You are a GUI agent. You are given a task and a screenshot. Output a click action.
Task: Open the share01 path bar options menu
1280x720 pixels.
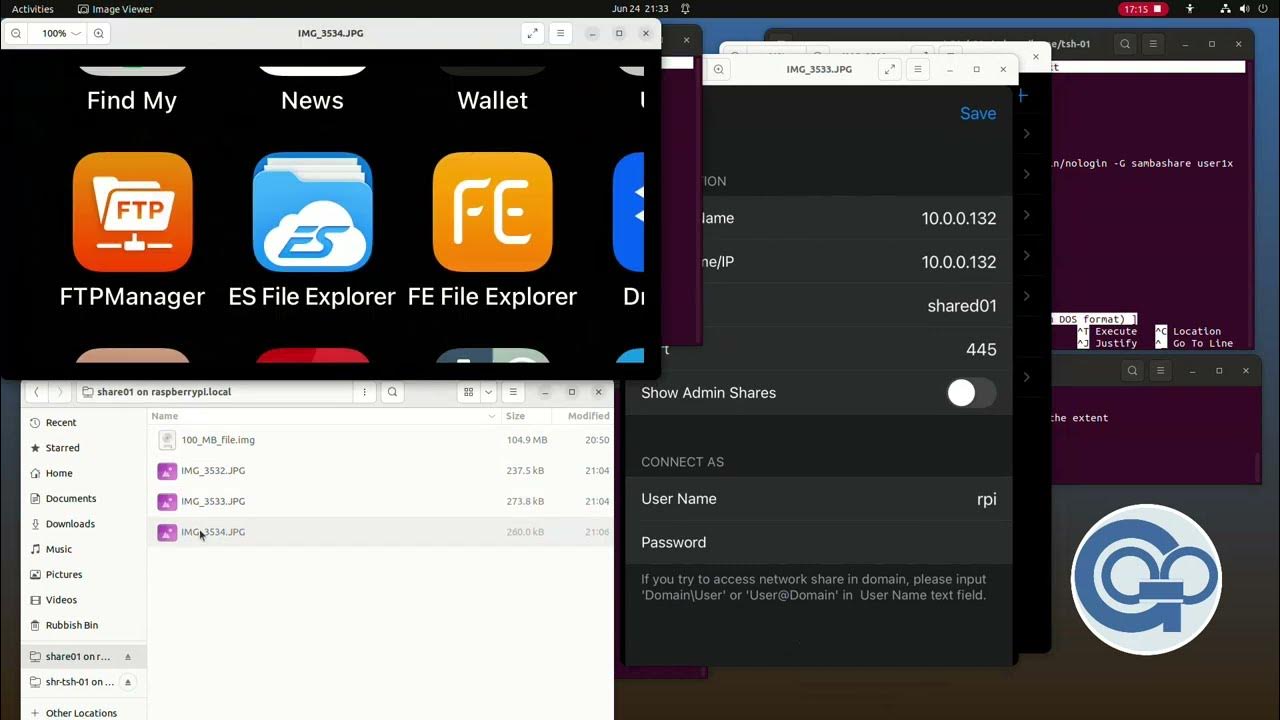364,392
